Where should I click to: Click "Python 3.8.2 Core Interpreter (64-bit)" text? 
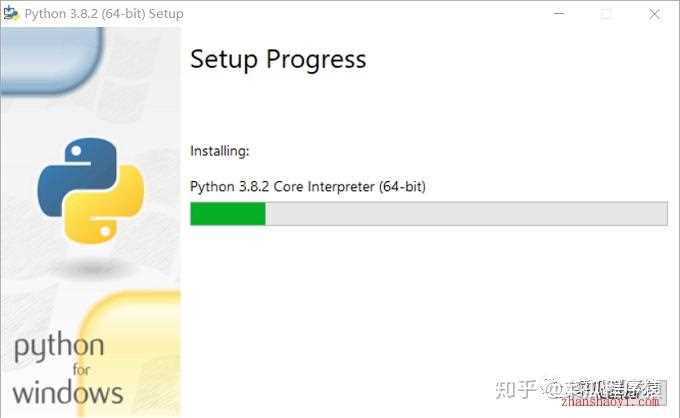[x=308, y=186]
